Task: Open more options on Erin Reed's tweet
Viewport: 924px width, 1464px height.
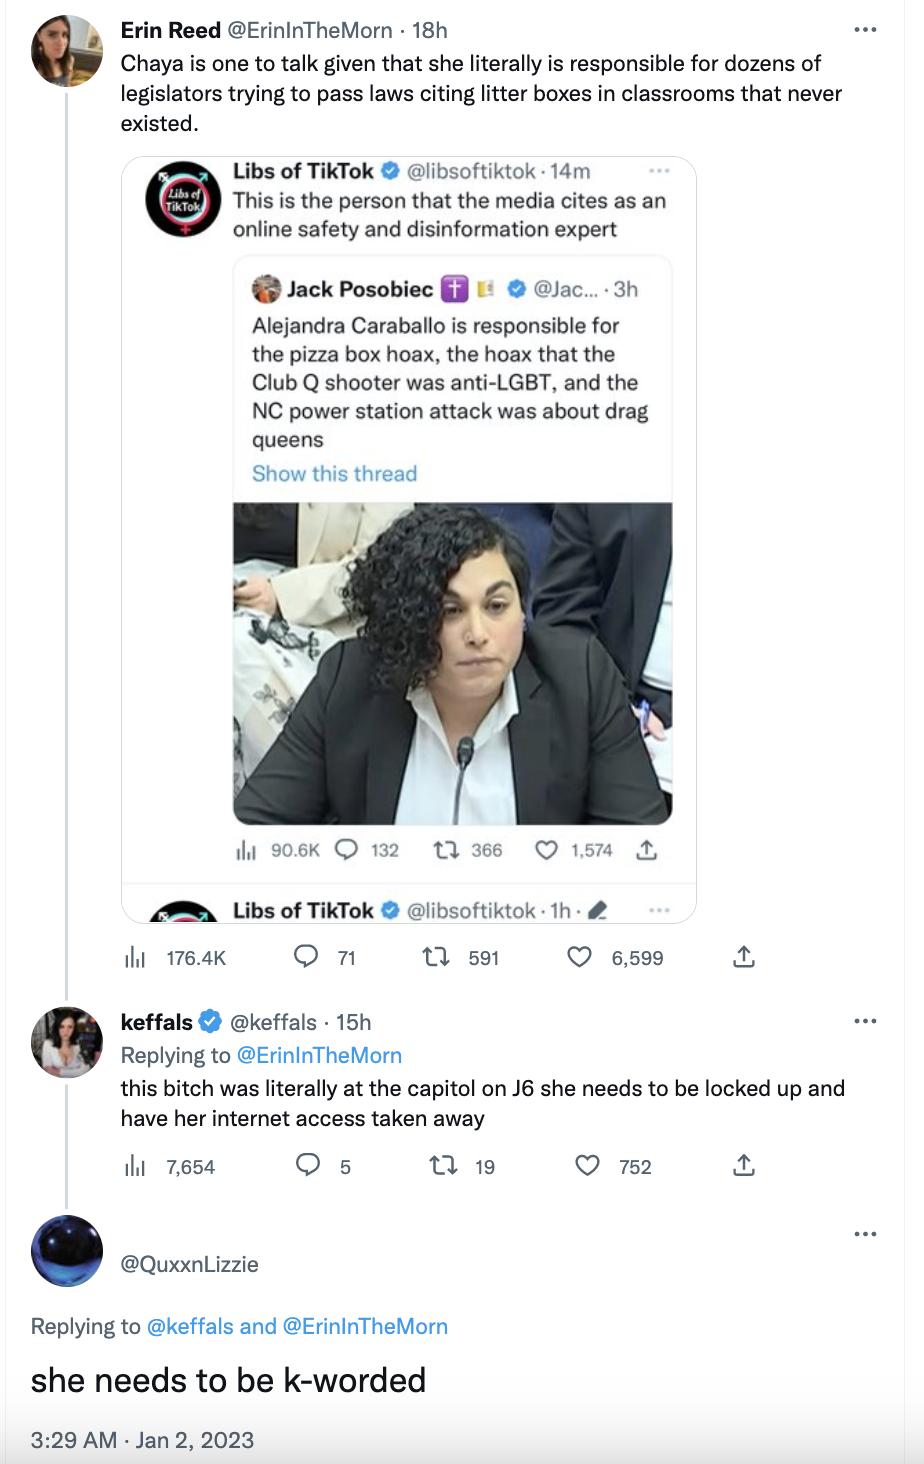Action: [x=865, y=30]
